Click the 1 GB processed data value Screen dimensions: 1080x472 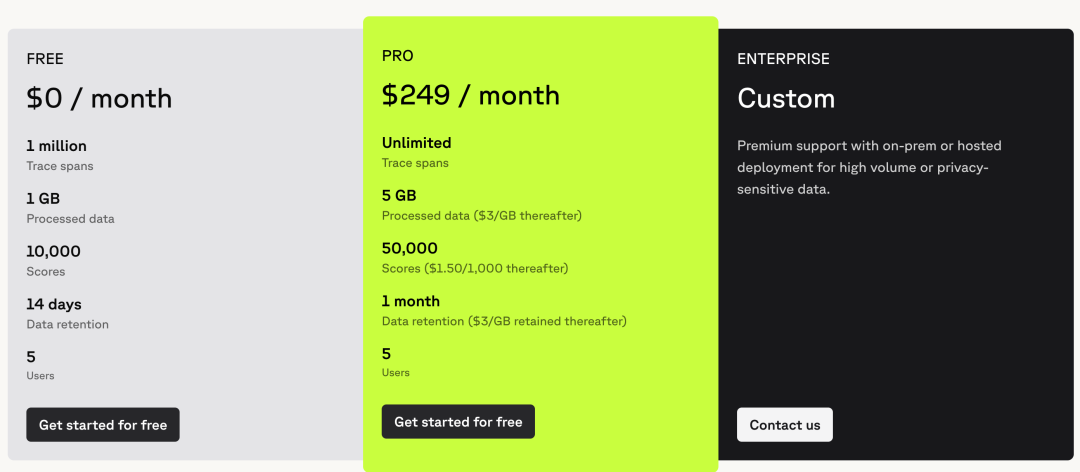tap(43, 198)
